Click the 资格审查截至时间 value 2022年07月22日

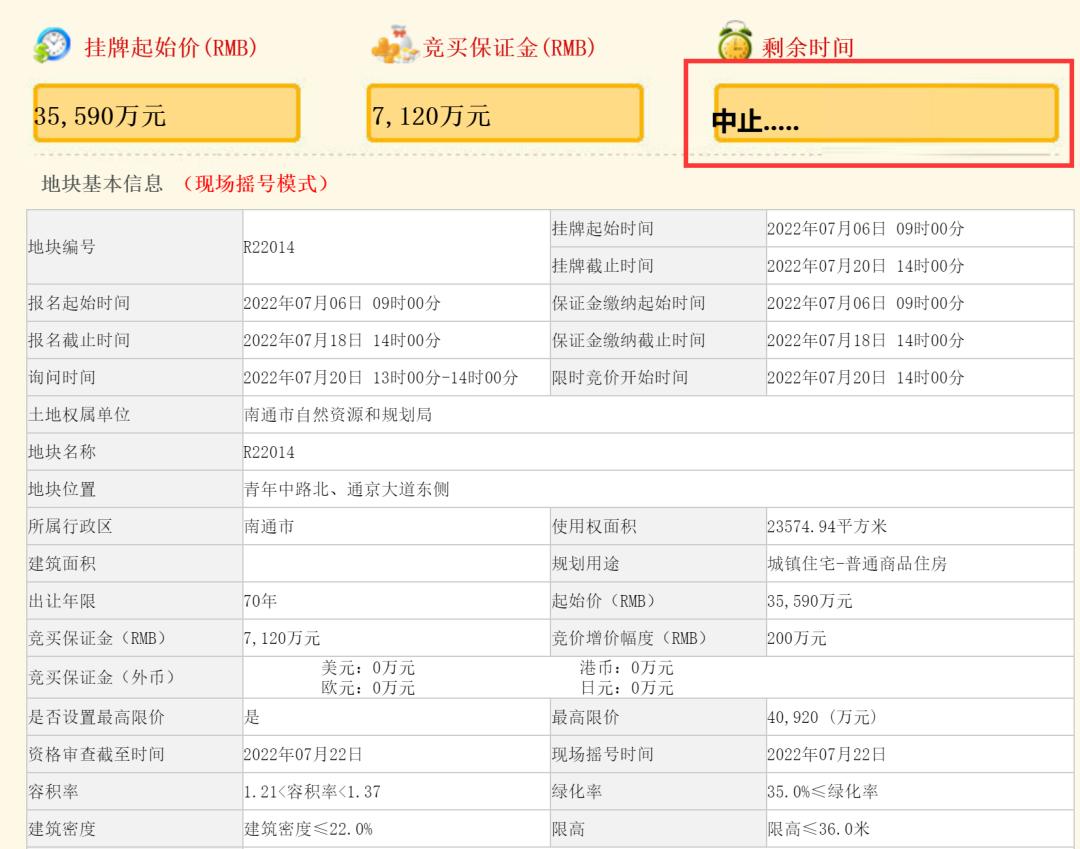303,755
